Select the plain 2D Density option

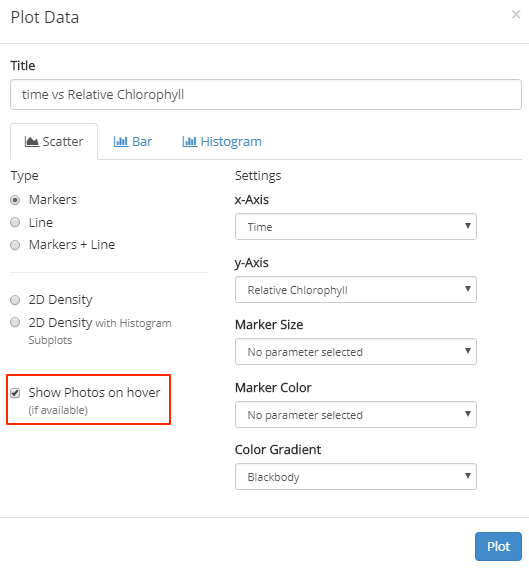coord(15,300)
